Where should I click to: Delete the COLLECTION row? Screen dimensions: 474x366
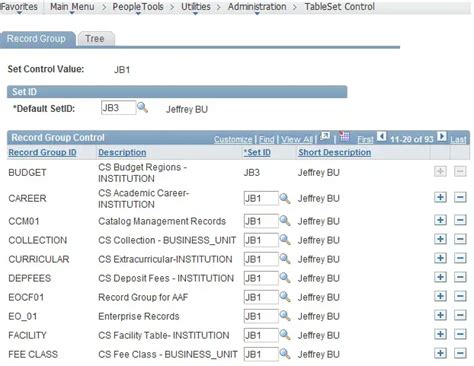tap(460, 239)
